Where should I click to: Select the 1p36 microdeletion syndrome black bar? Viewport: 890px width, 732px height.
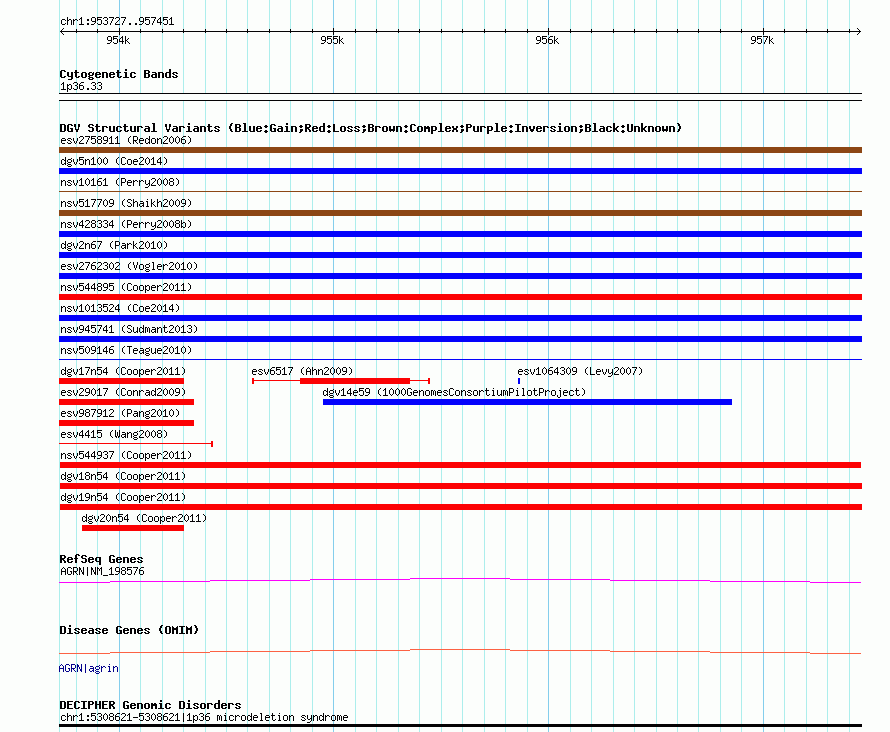coord(460,725)
